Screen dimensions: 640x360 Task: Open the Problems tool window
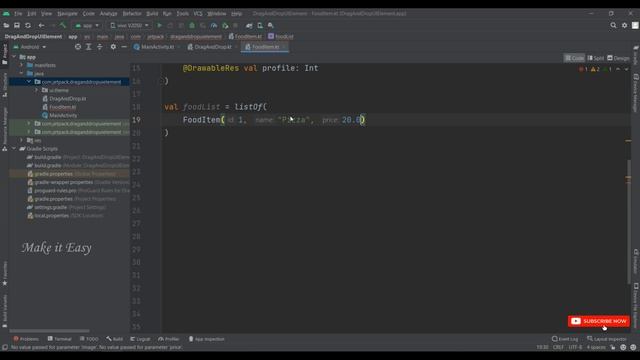click(x=26, y=339)
